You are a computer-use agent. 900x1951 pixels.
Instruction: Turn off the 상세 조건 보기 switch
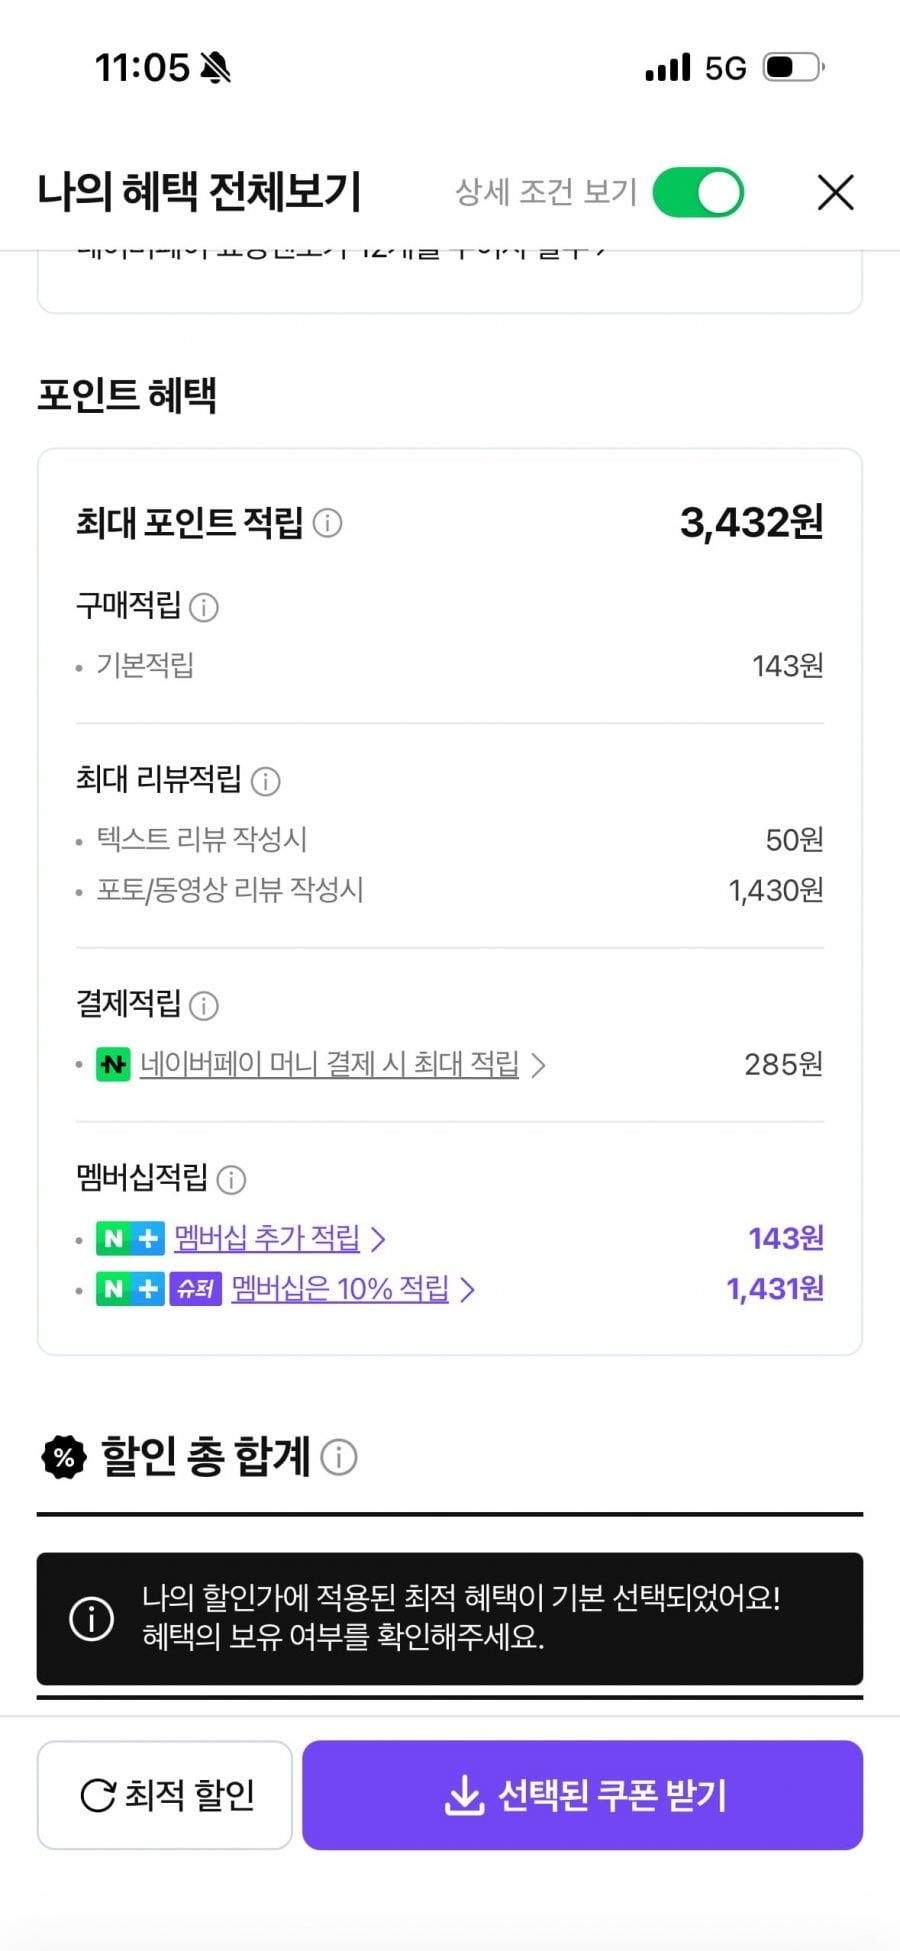(x=698, y=192)
